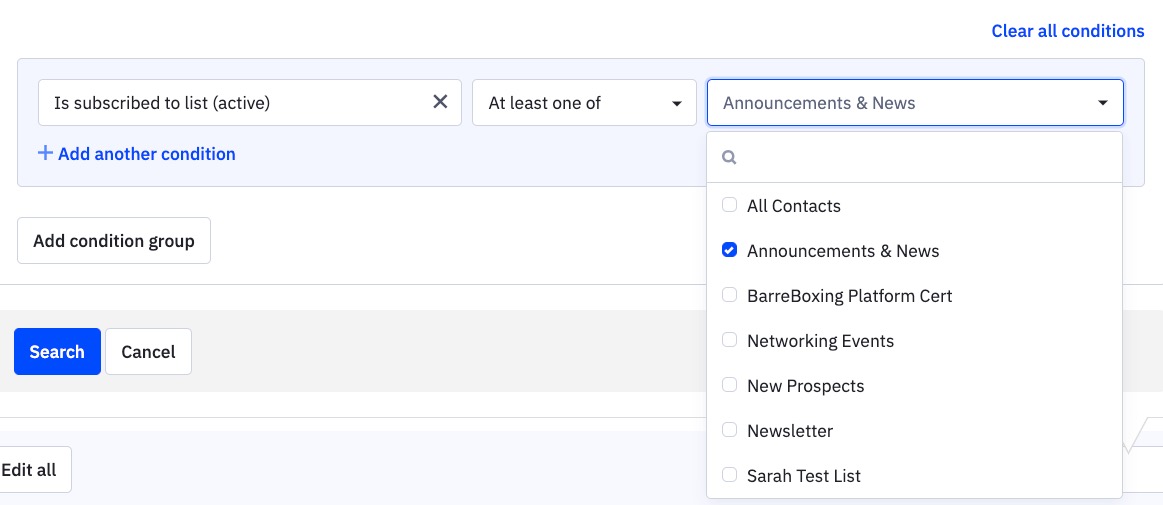Open the 'At least one of' dropdown
The width and height of the screenshot is (1163, 505).
(x=584, y=102)
